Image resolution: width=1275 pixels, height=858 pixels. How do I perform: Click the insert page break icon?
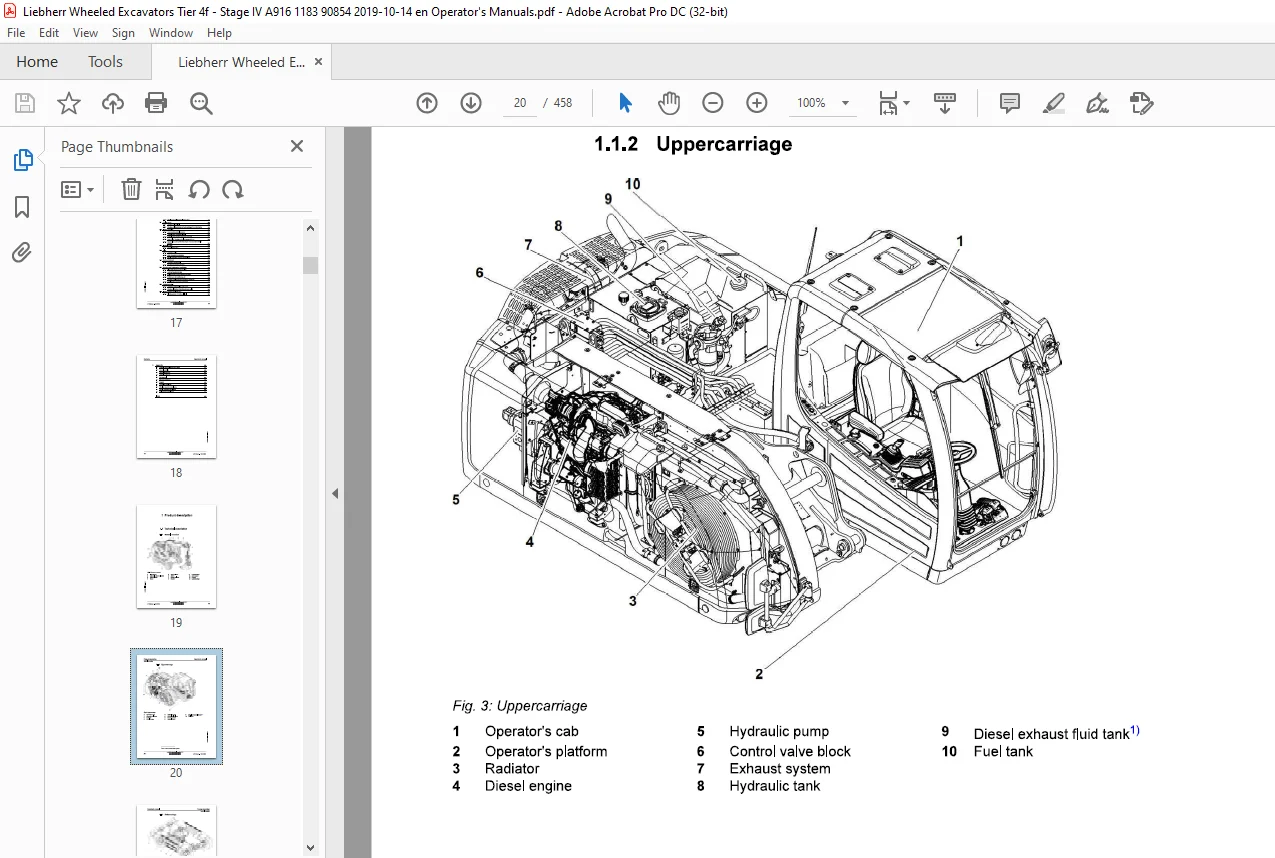[x=165, y=190]
